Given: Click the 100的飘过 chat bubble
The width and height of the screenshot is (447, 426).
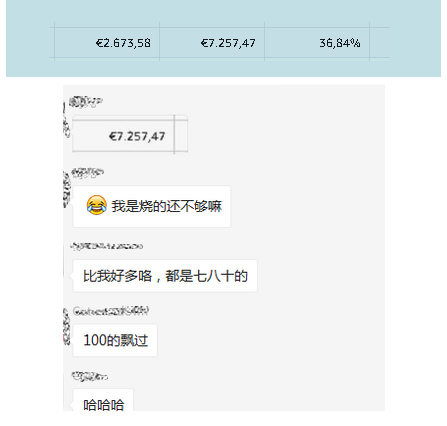Looking at the screenshot, I should 115,340.
